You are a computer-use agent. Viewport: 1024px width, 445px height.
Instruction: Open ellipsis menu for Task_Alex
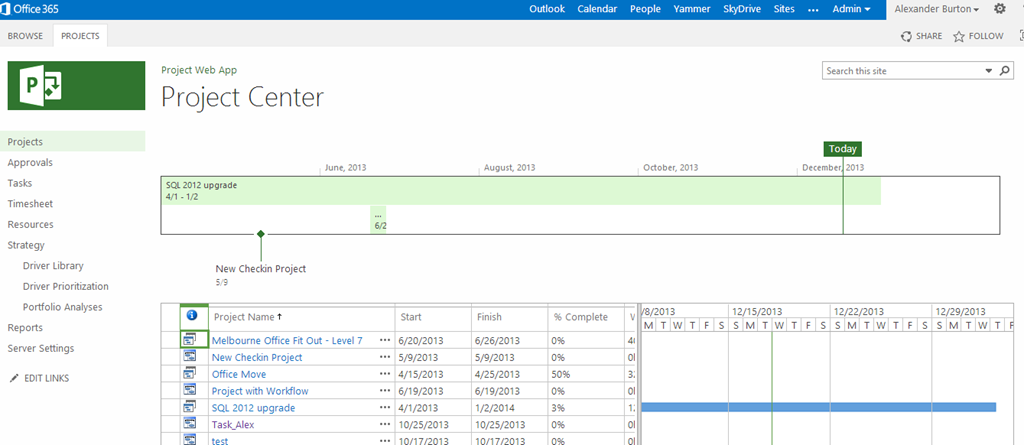(x=385, y=425)
